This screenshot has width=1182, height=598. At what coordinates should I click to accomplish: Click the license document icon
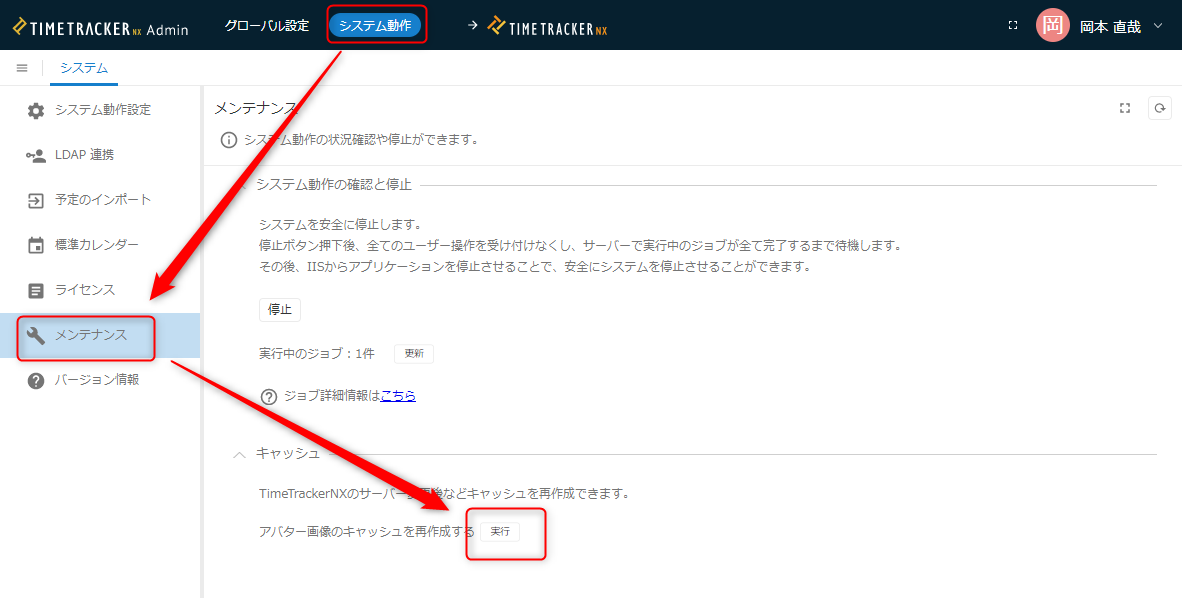[x=36, y=291]
